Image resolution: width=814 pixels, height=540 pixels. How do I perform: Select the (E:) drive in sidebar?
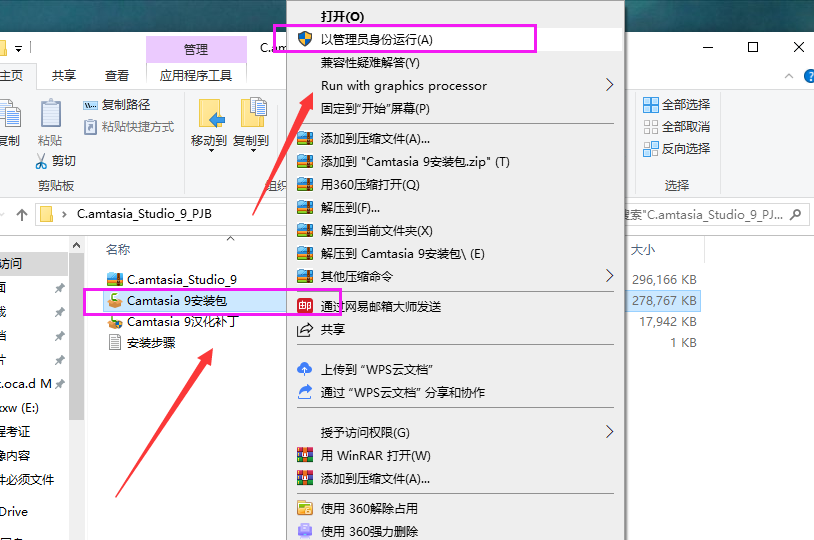pos(20,408)
